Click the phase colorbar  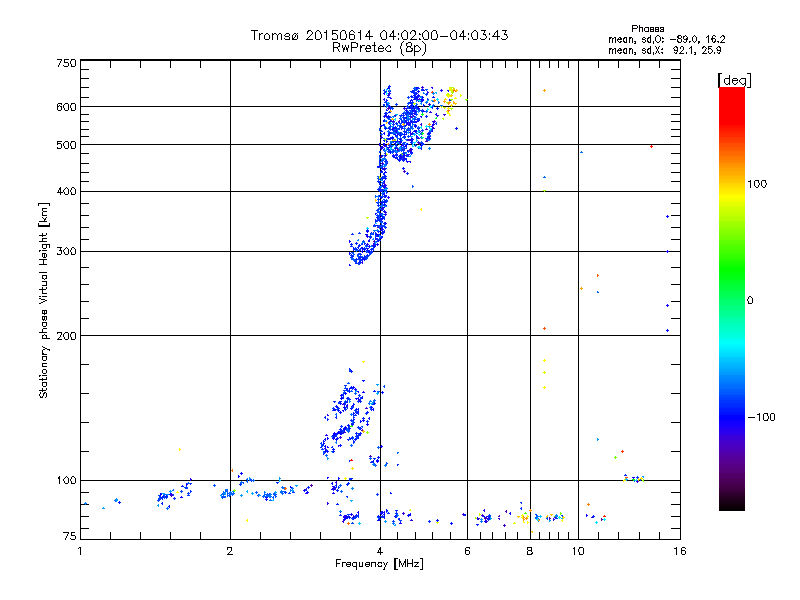pos(732,299)
